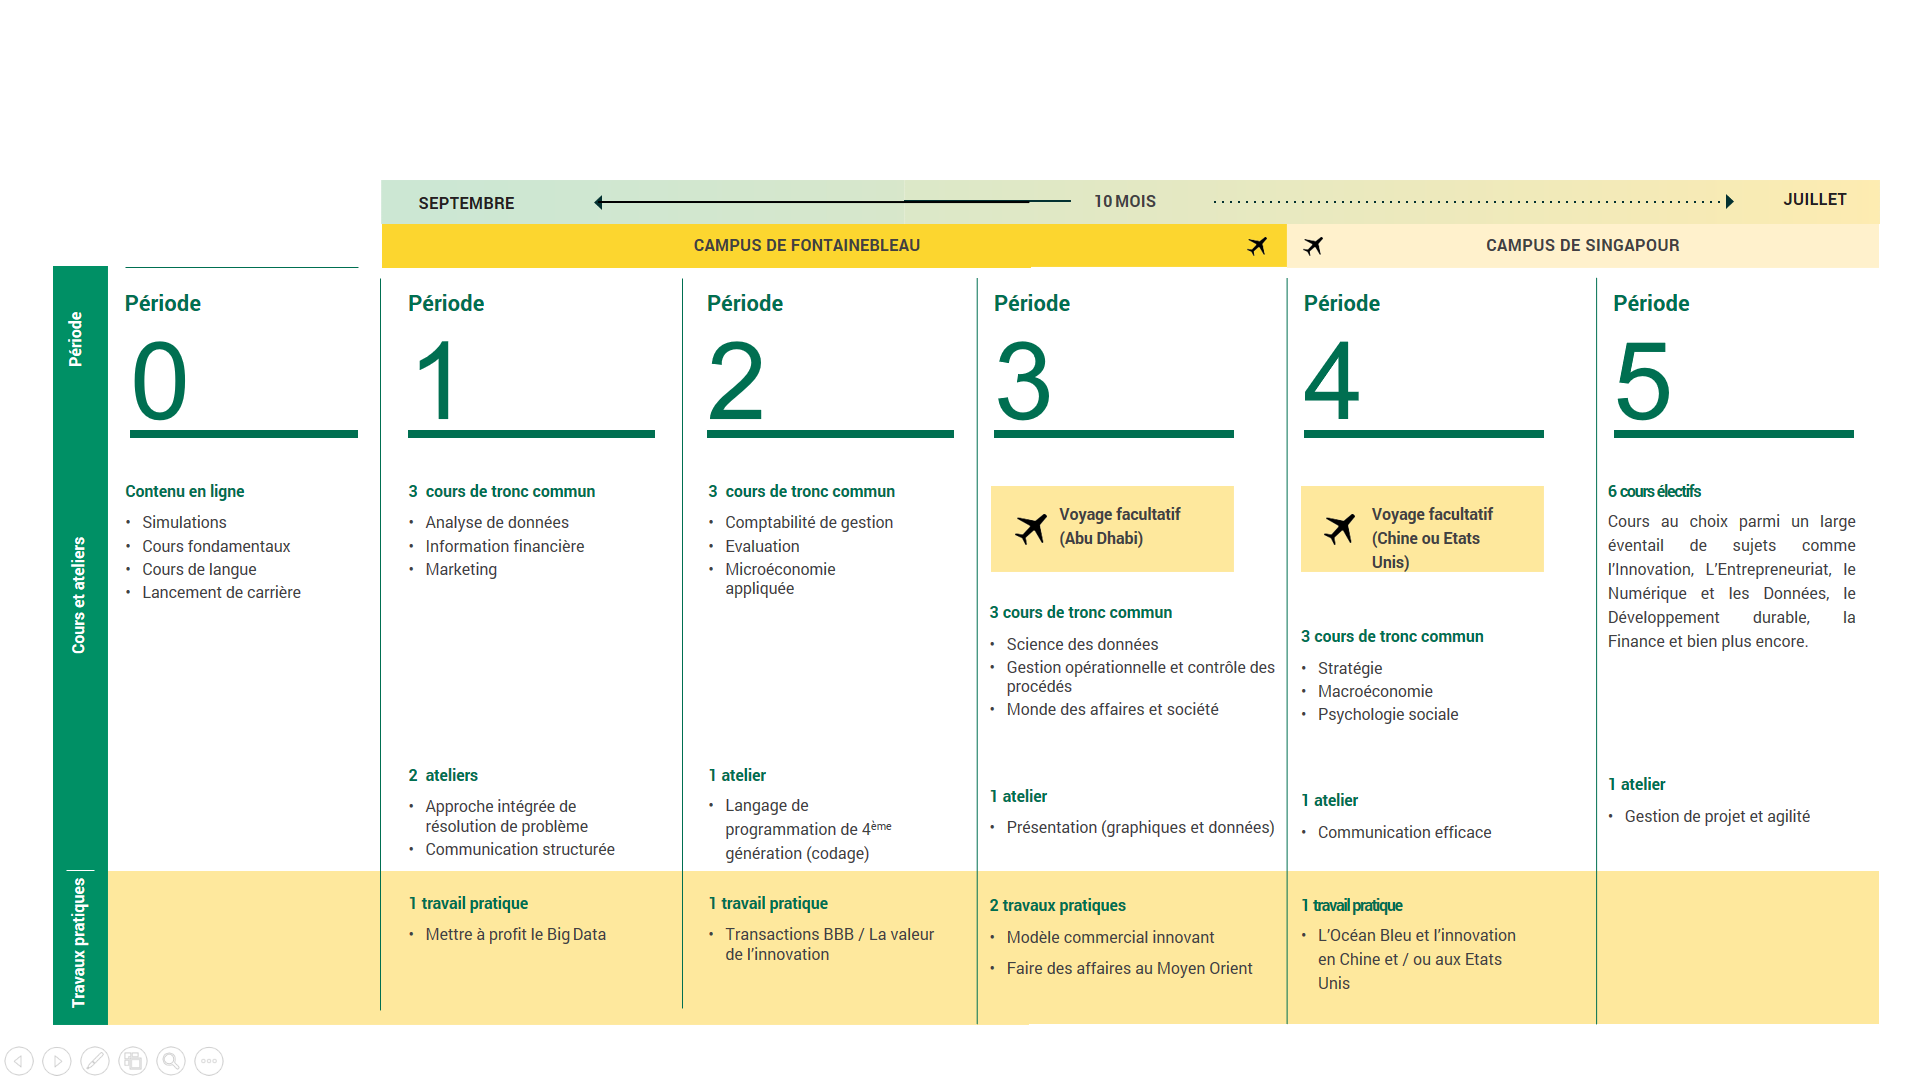The width and height of the screenshot is (1920, 1080).
Task: Click 'Faire des affaires au Moyen Orient'
Action: (x=1129, y=968)
